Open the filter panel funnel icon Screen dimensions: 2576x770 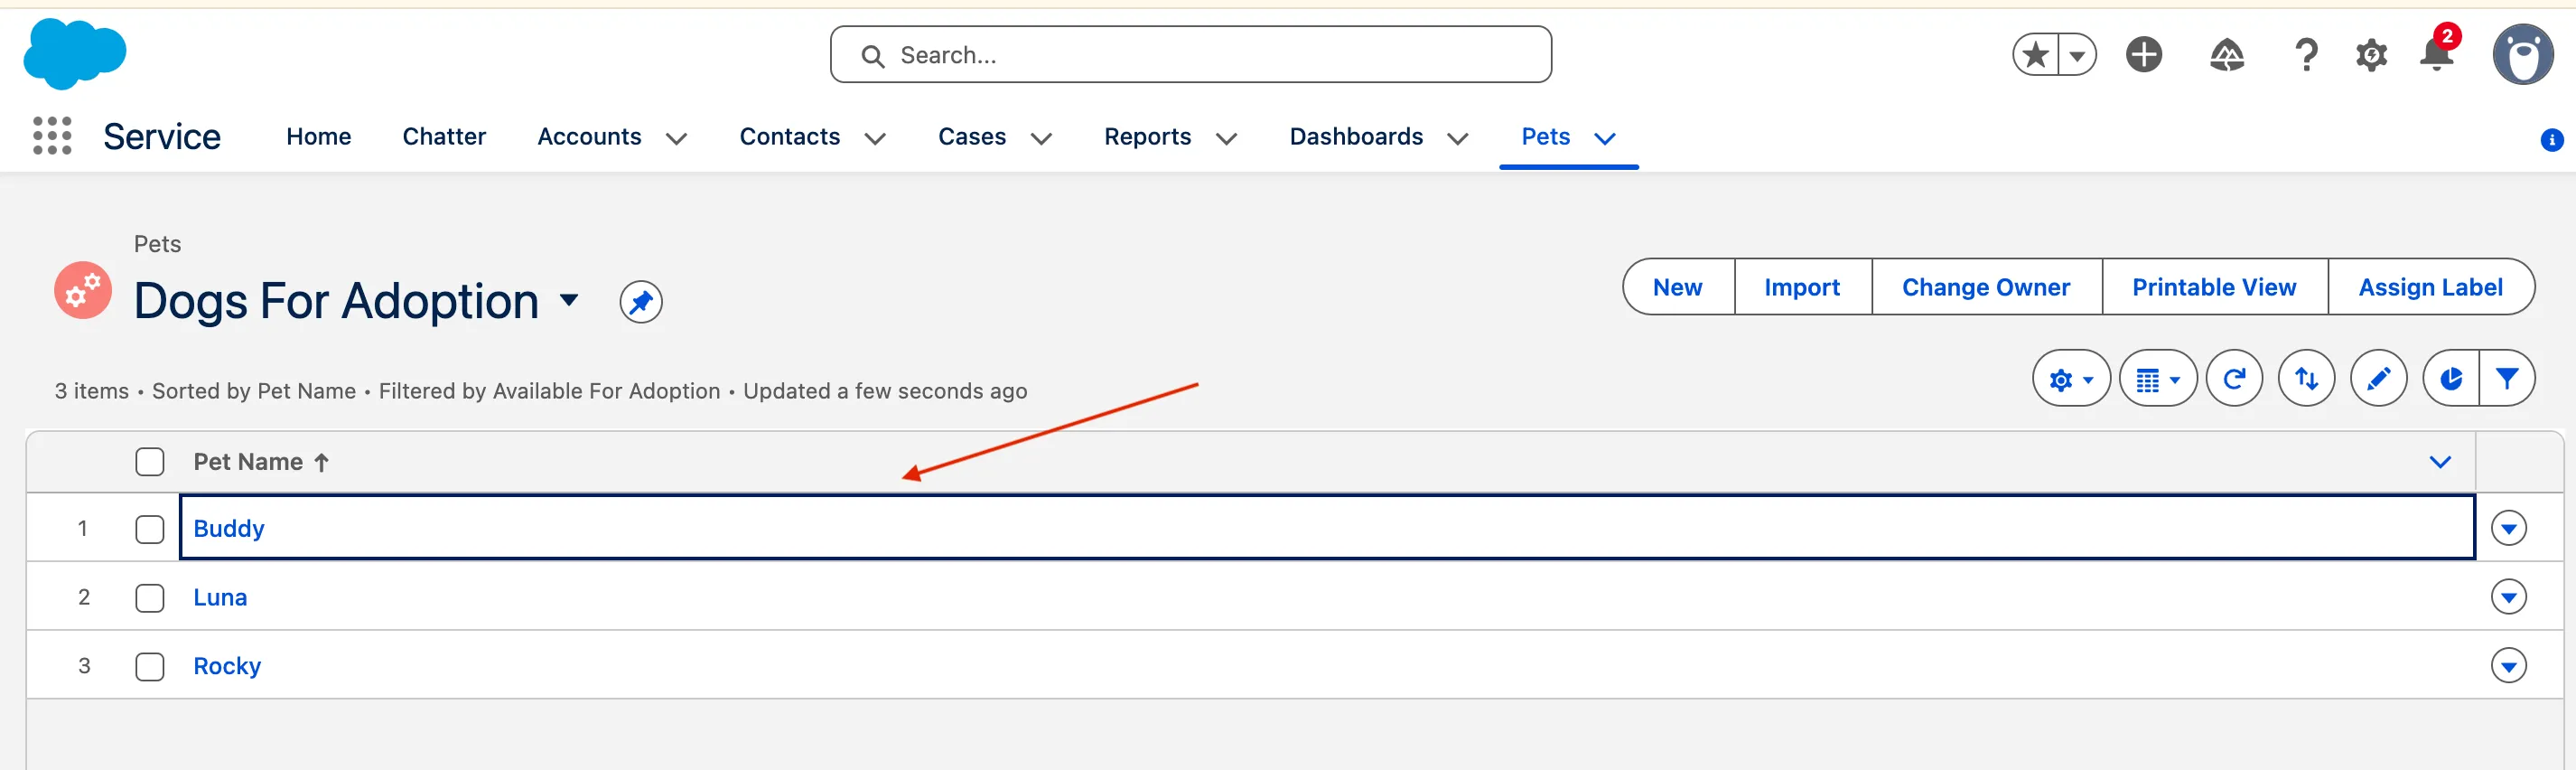[2506, 379]
